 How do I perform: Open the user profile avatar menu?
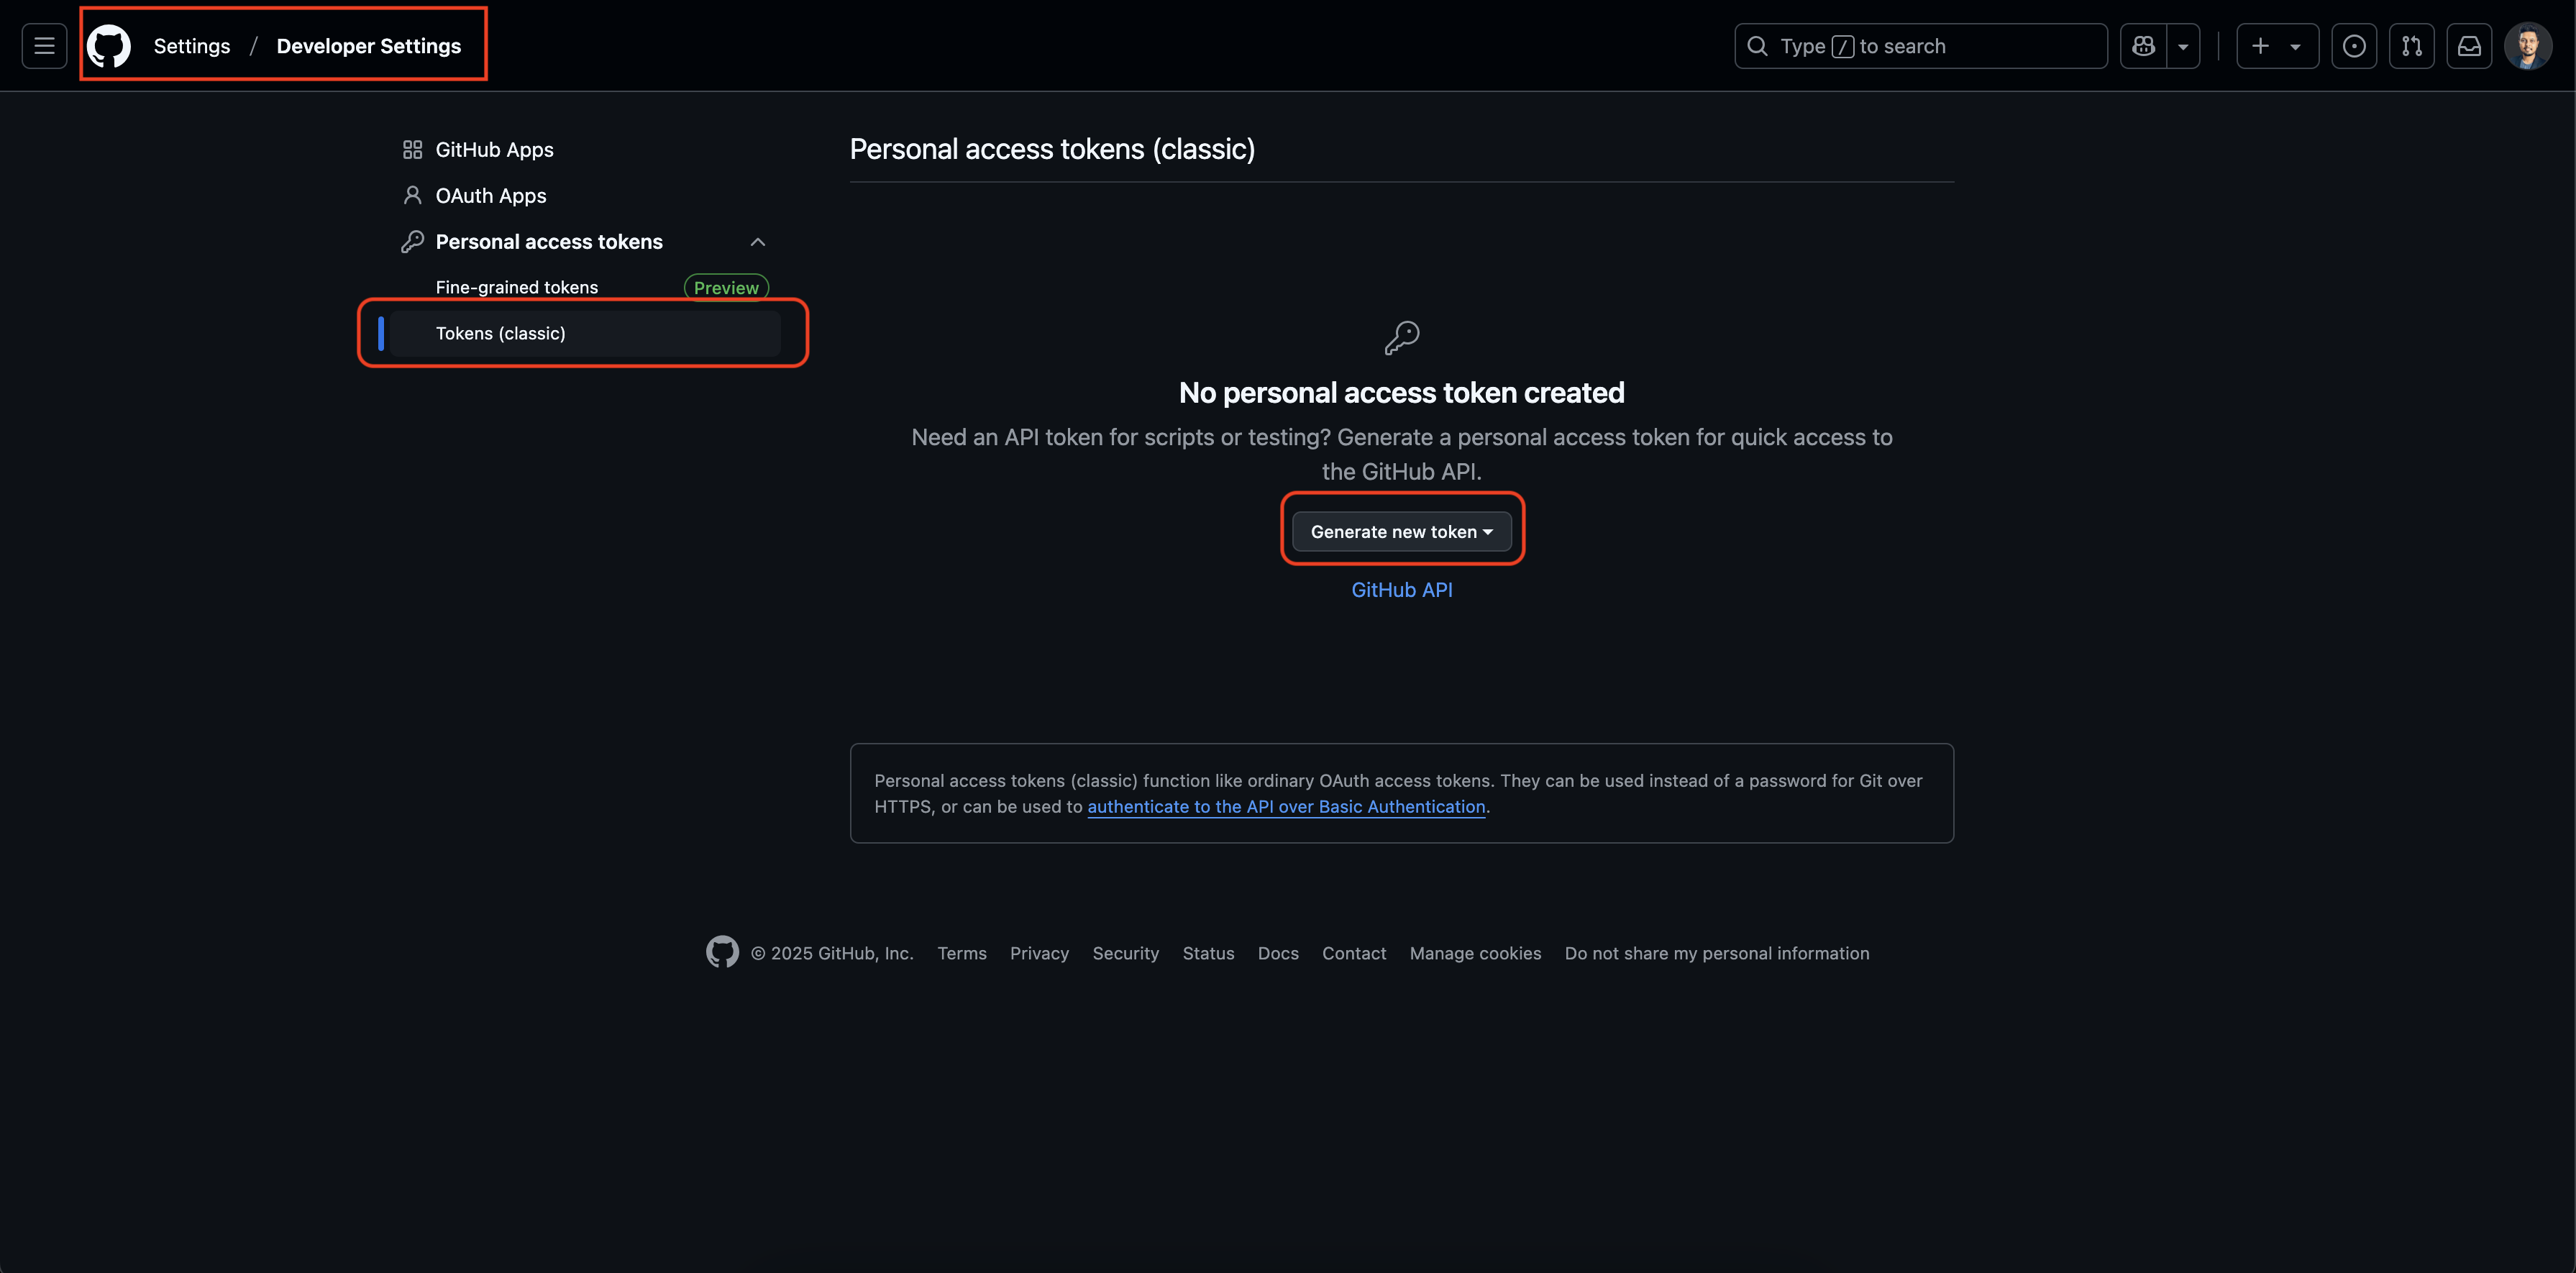2527,46
